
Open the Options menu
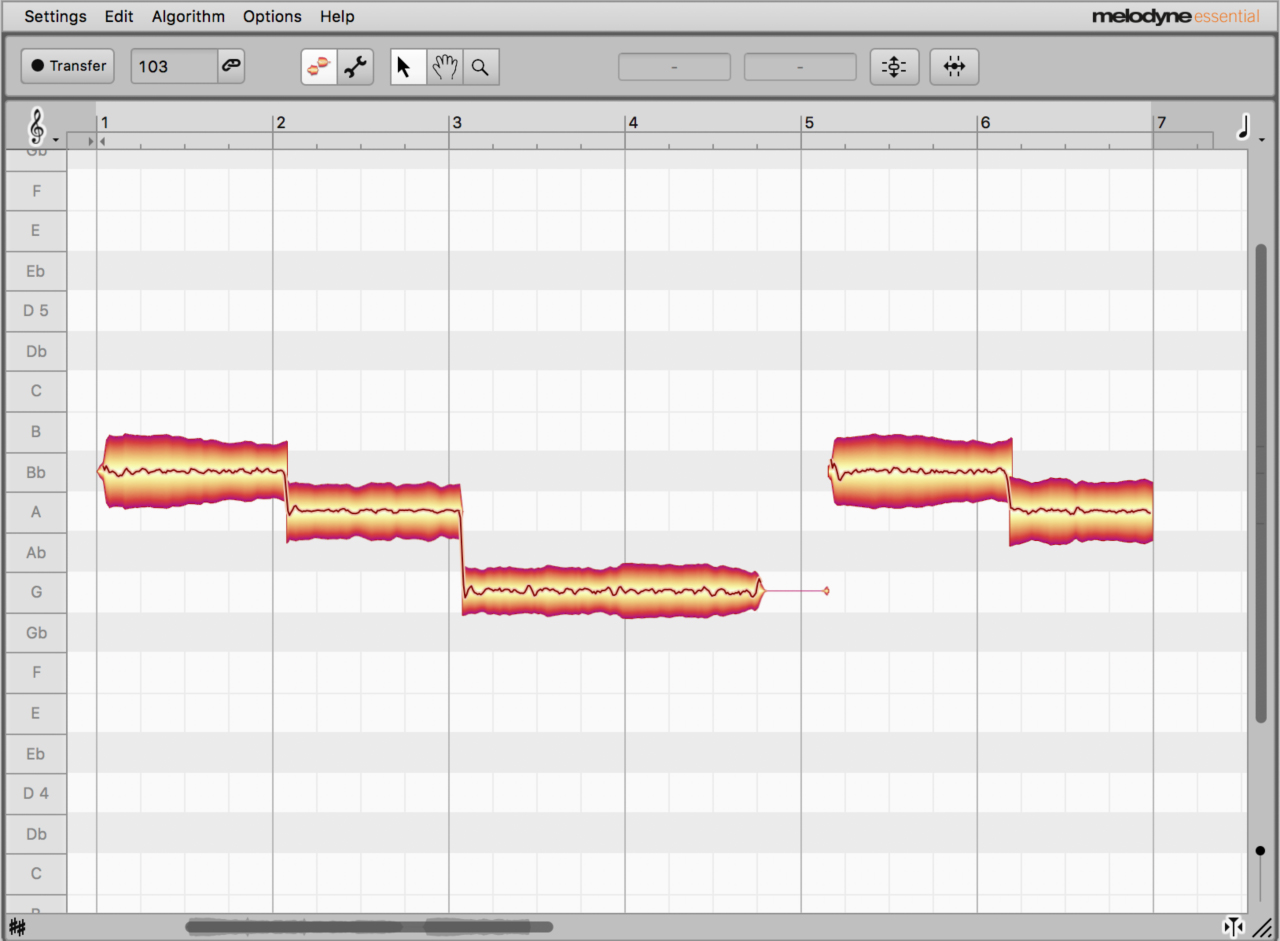tap(272, 16)
